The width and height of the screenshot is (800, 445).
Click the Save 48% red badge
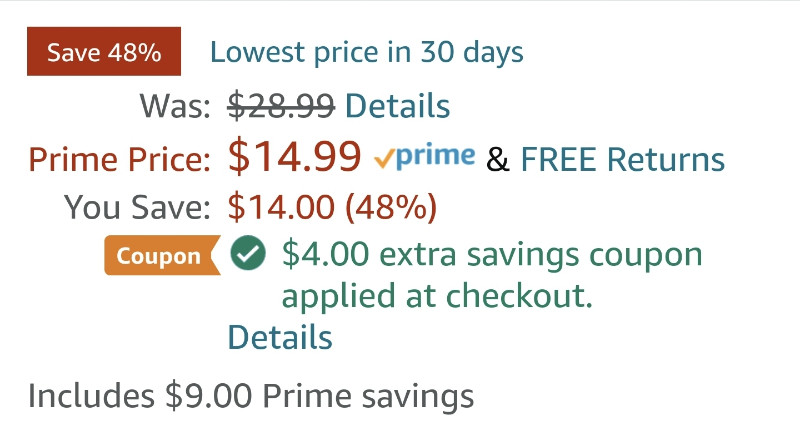tap(104, 52)
